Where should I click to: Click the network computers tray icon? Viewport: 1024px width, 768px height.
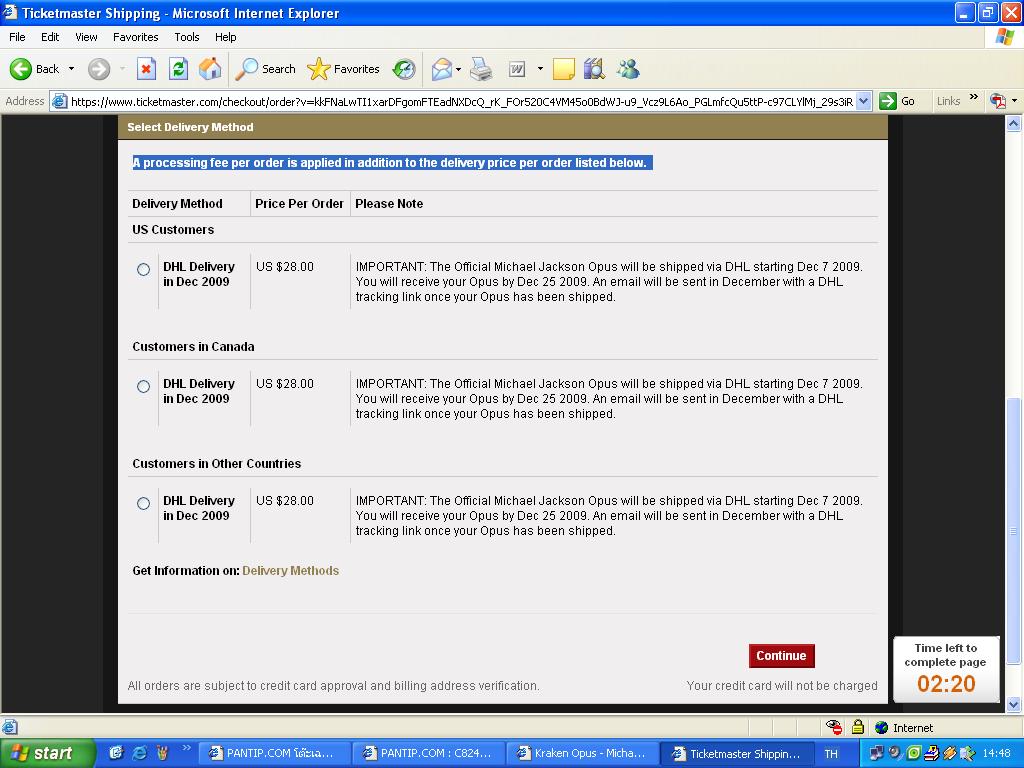pyautogui.click(x=876, y=753)
